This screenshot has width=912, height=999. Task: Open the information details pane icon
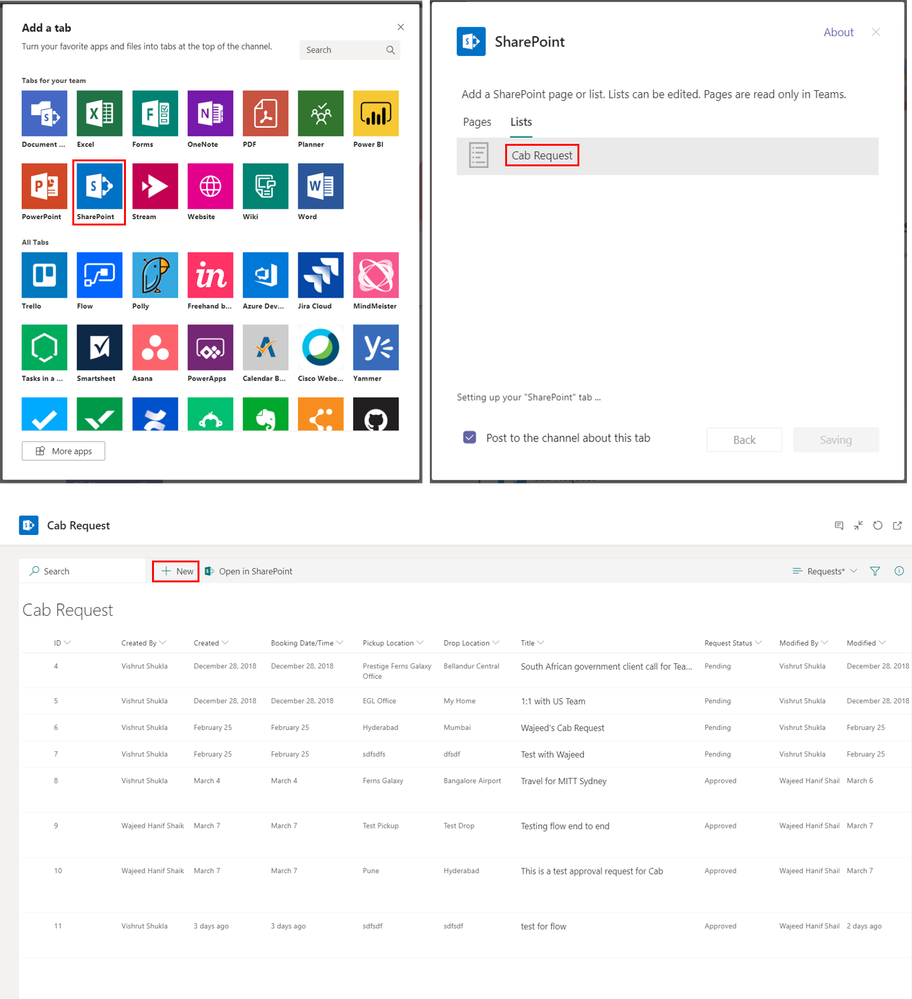pyautogui.click(x=899, y=571)
